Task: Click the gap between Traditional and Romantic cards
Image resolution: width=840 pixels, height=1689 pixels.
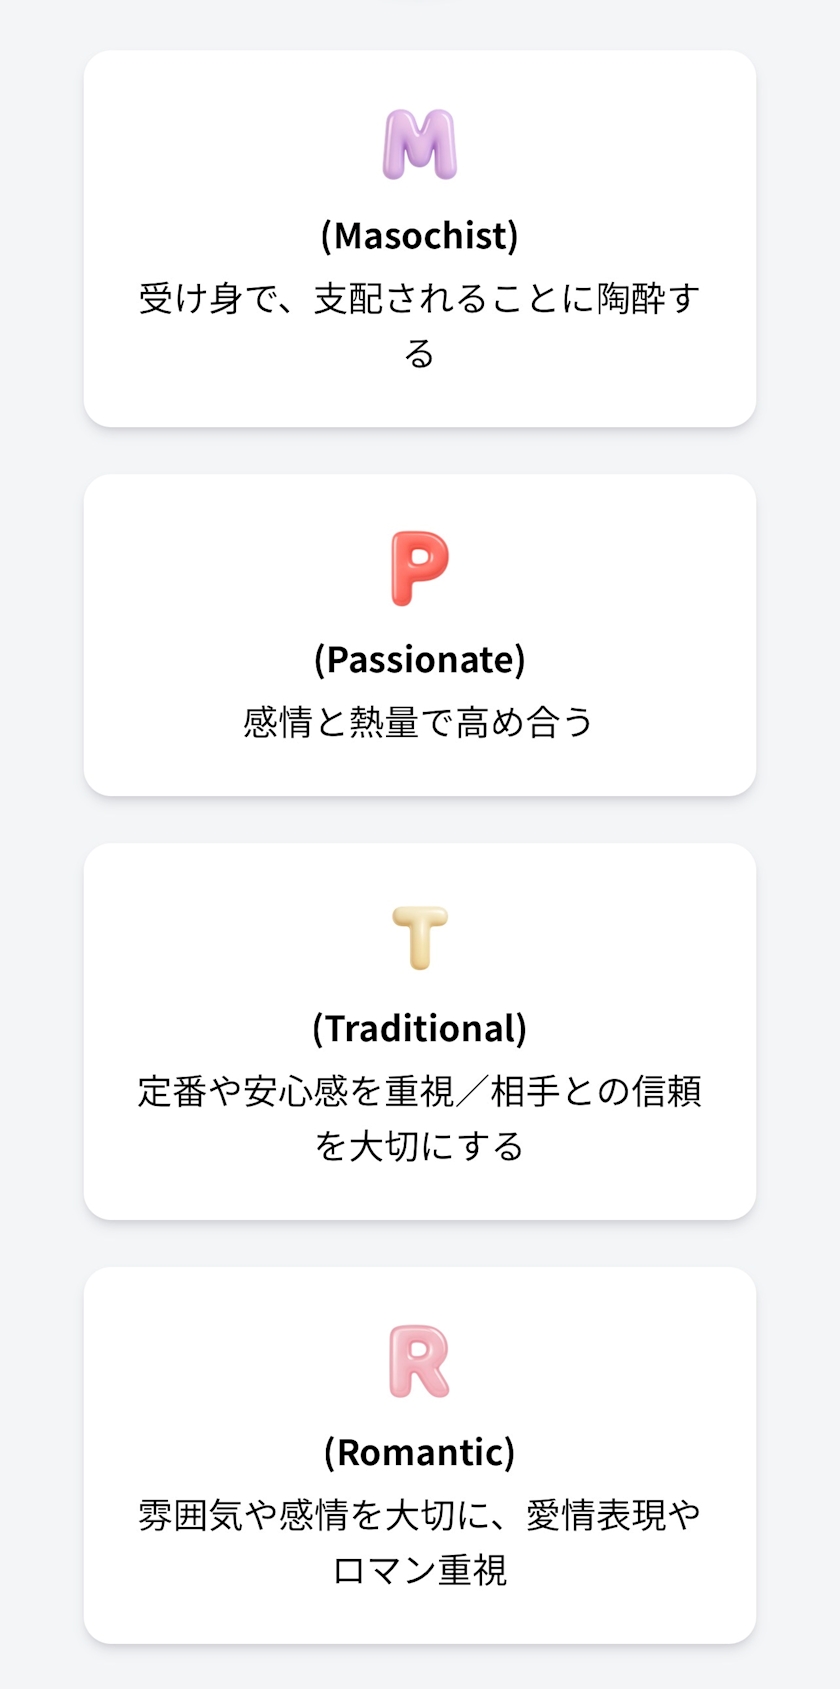Action: coord(420,1244)
